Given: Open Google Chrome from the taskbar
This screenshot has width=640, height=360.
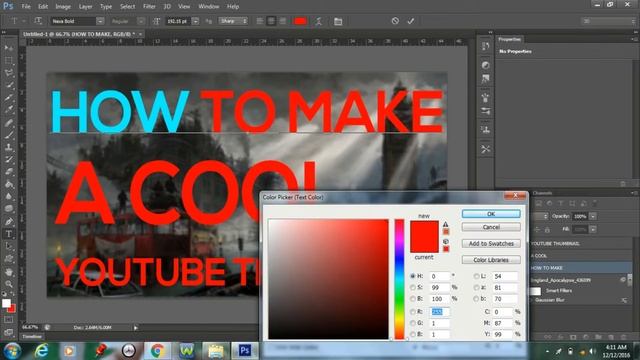Looking at the screenshot, I should coord(157,350).
